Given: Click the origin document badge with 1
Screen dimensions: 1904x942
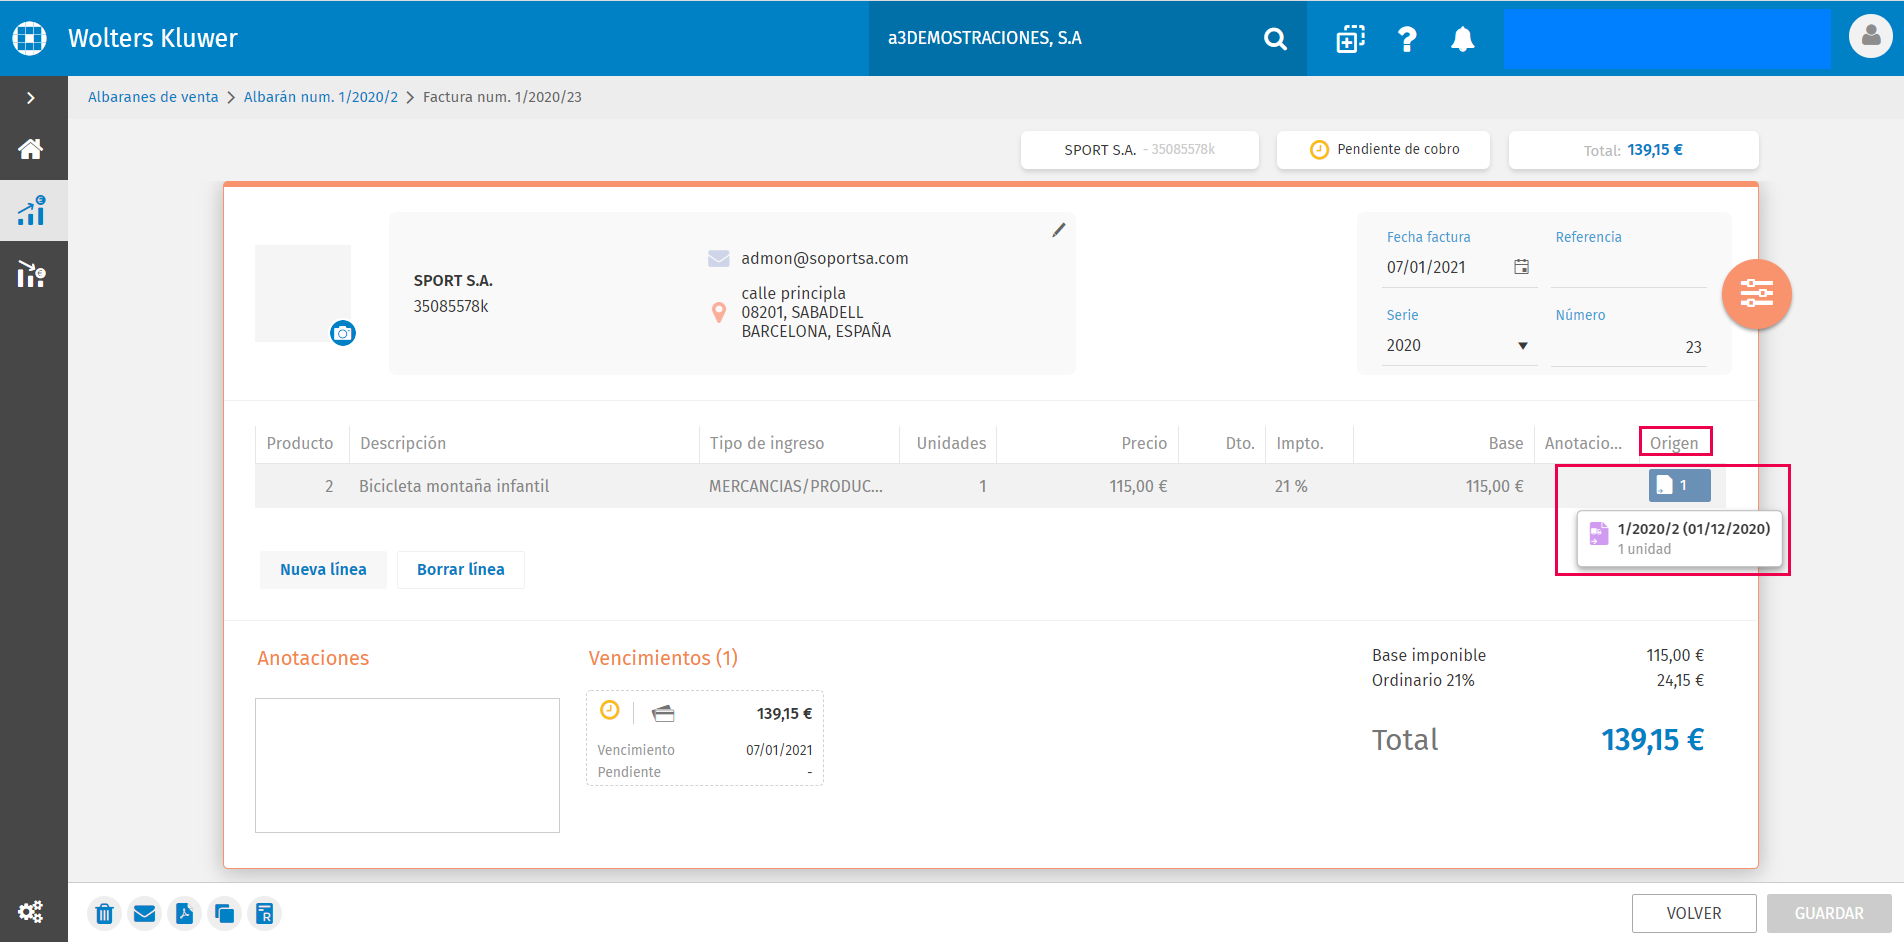Looking at the screenshot, I should tap(1679, 486).
